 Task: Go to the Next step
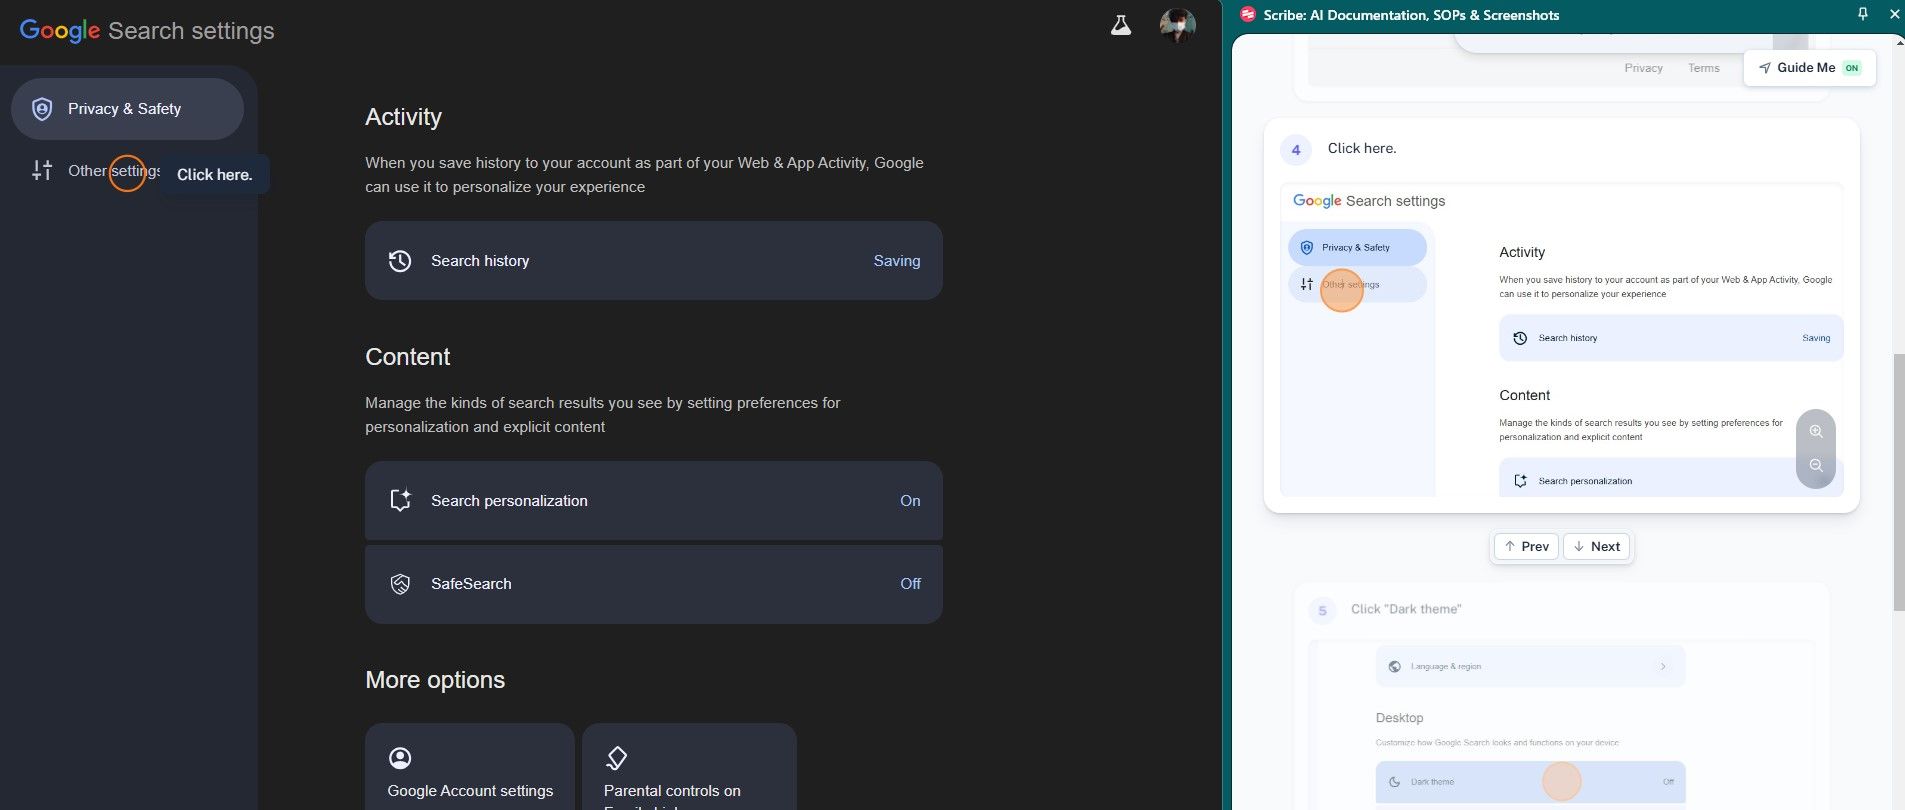click(1597, 546)
